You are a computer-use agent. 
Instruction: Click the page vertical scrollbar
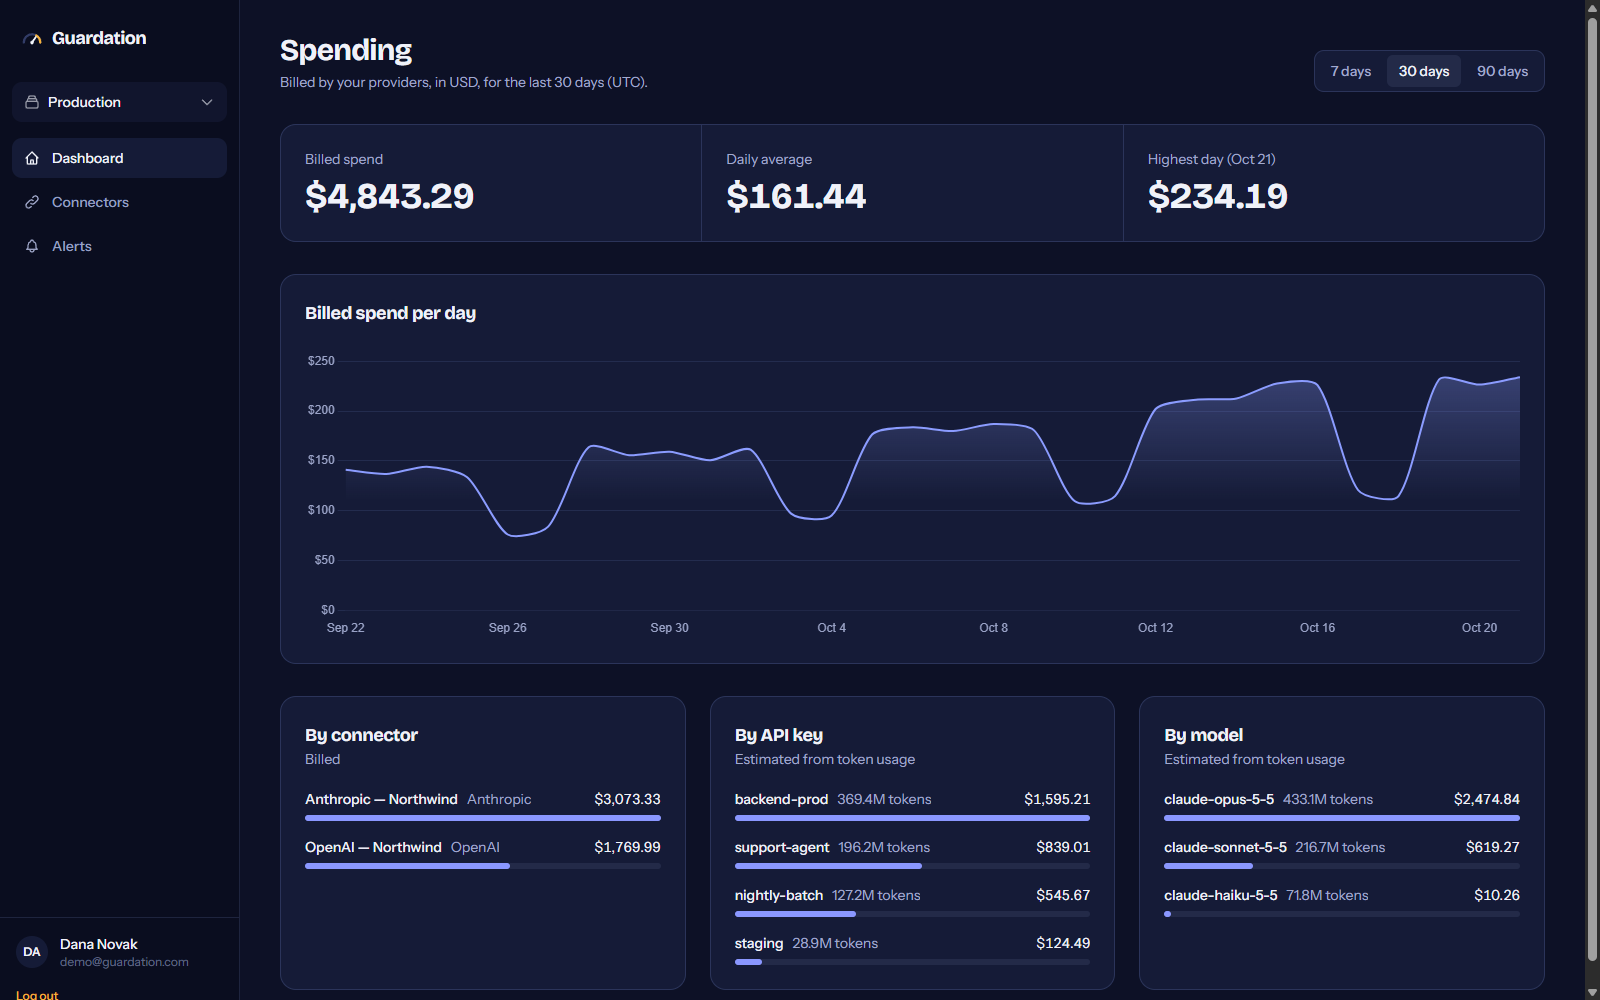coord(1592,490)
